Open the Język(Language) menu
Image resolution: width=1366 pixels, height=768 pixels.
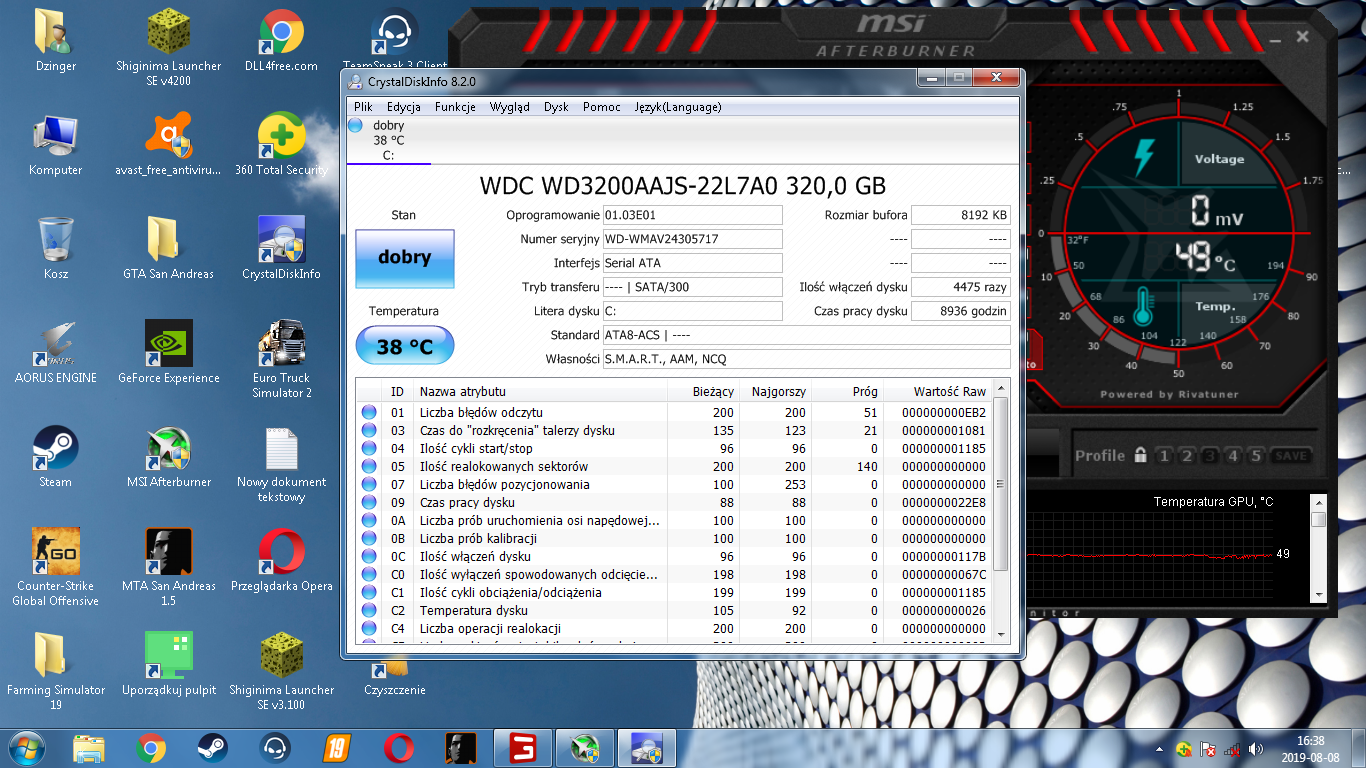click(678, 107)
